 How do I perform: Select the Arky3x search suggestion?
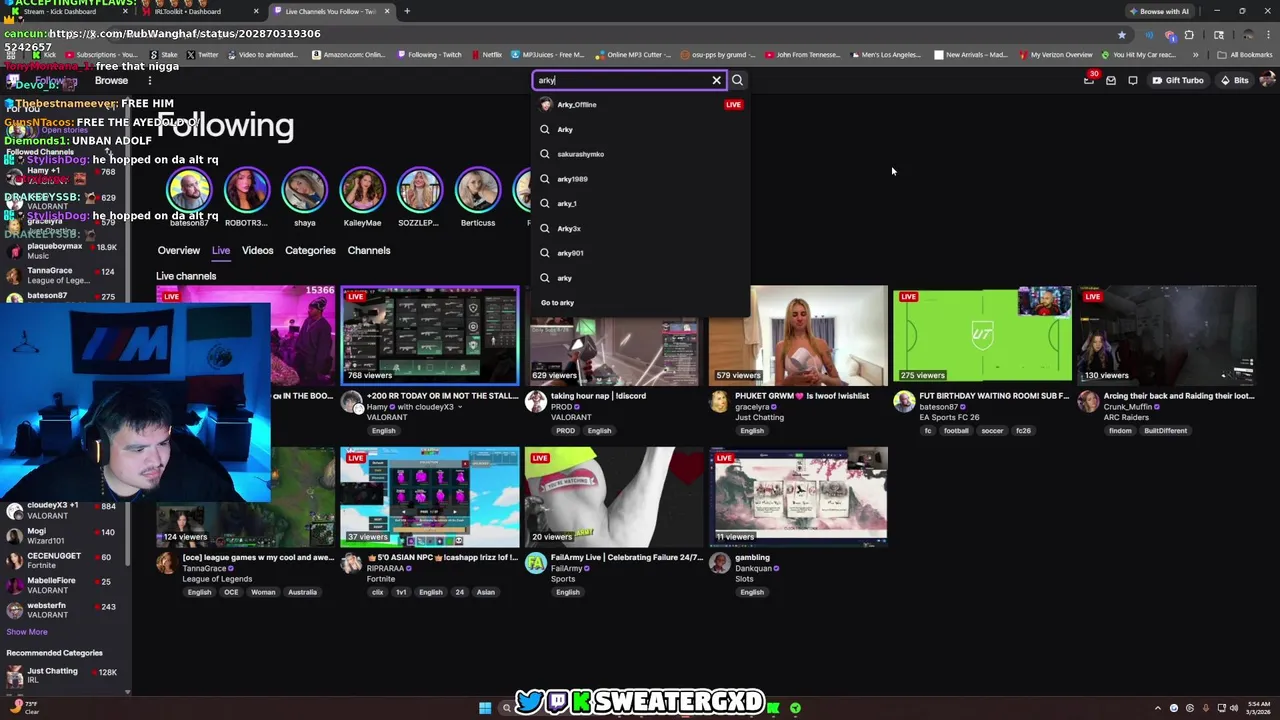tap(641, 228)
